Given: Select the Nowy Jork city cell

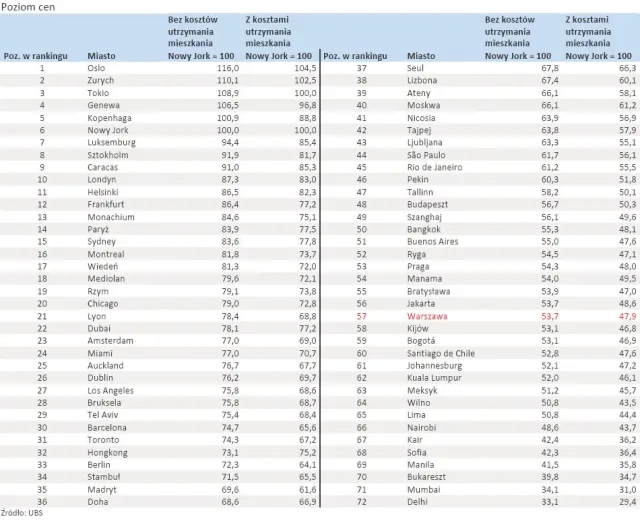Looking at the screenshot, I should pyautogui.click(x=108, y=130).
